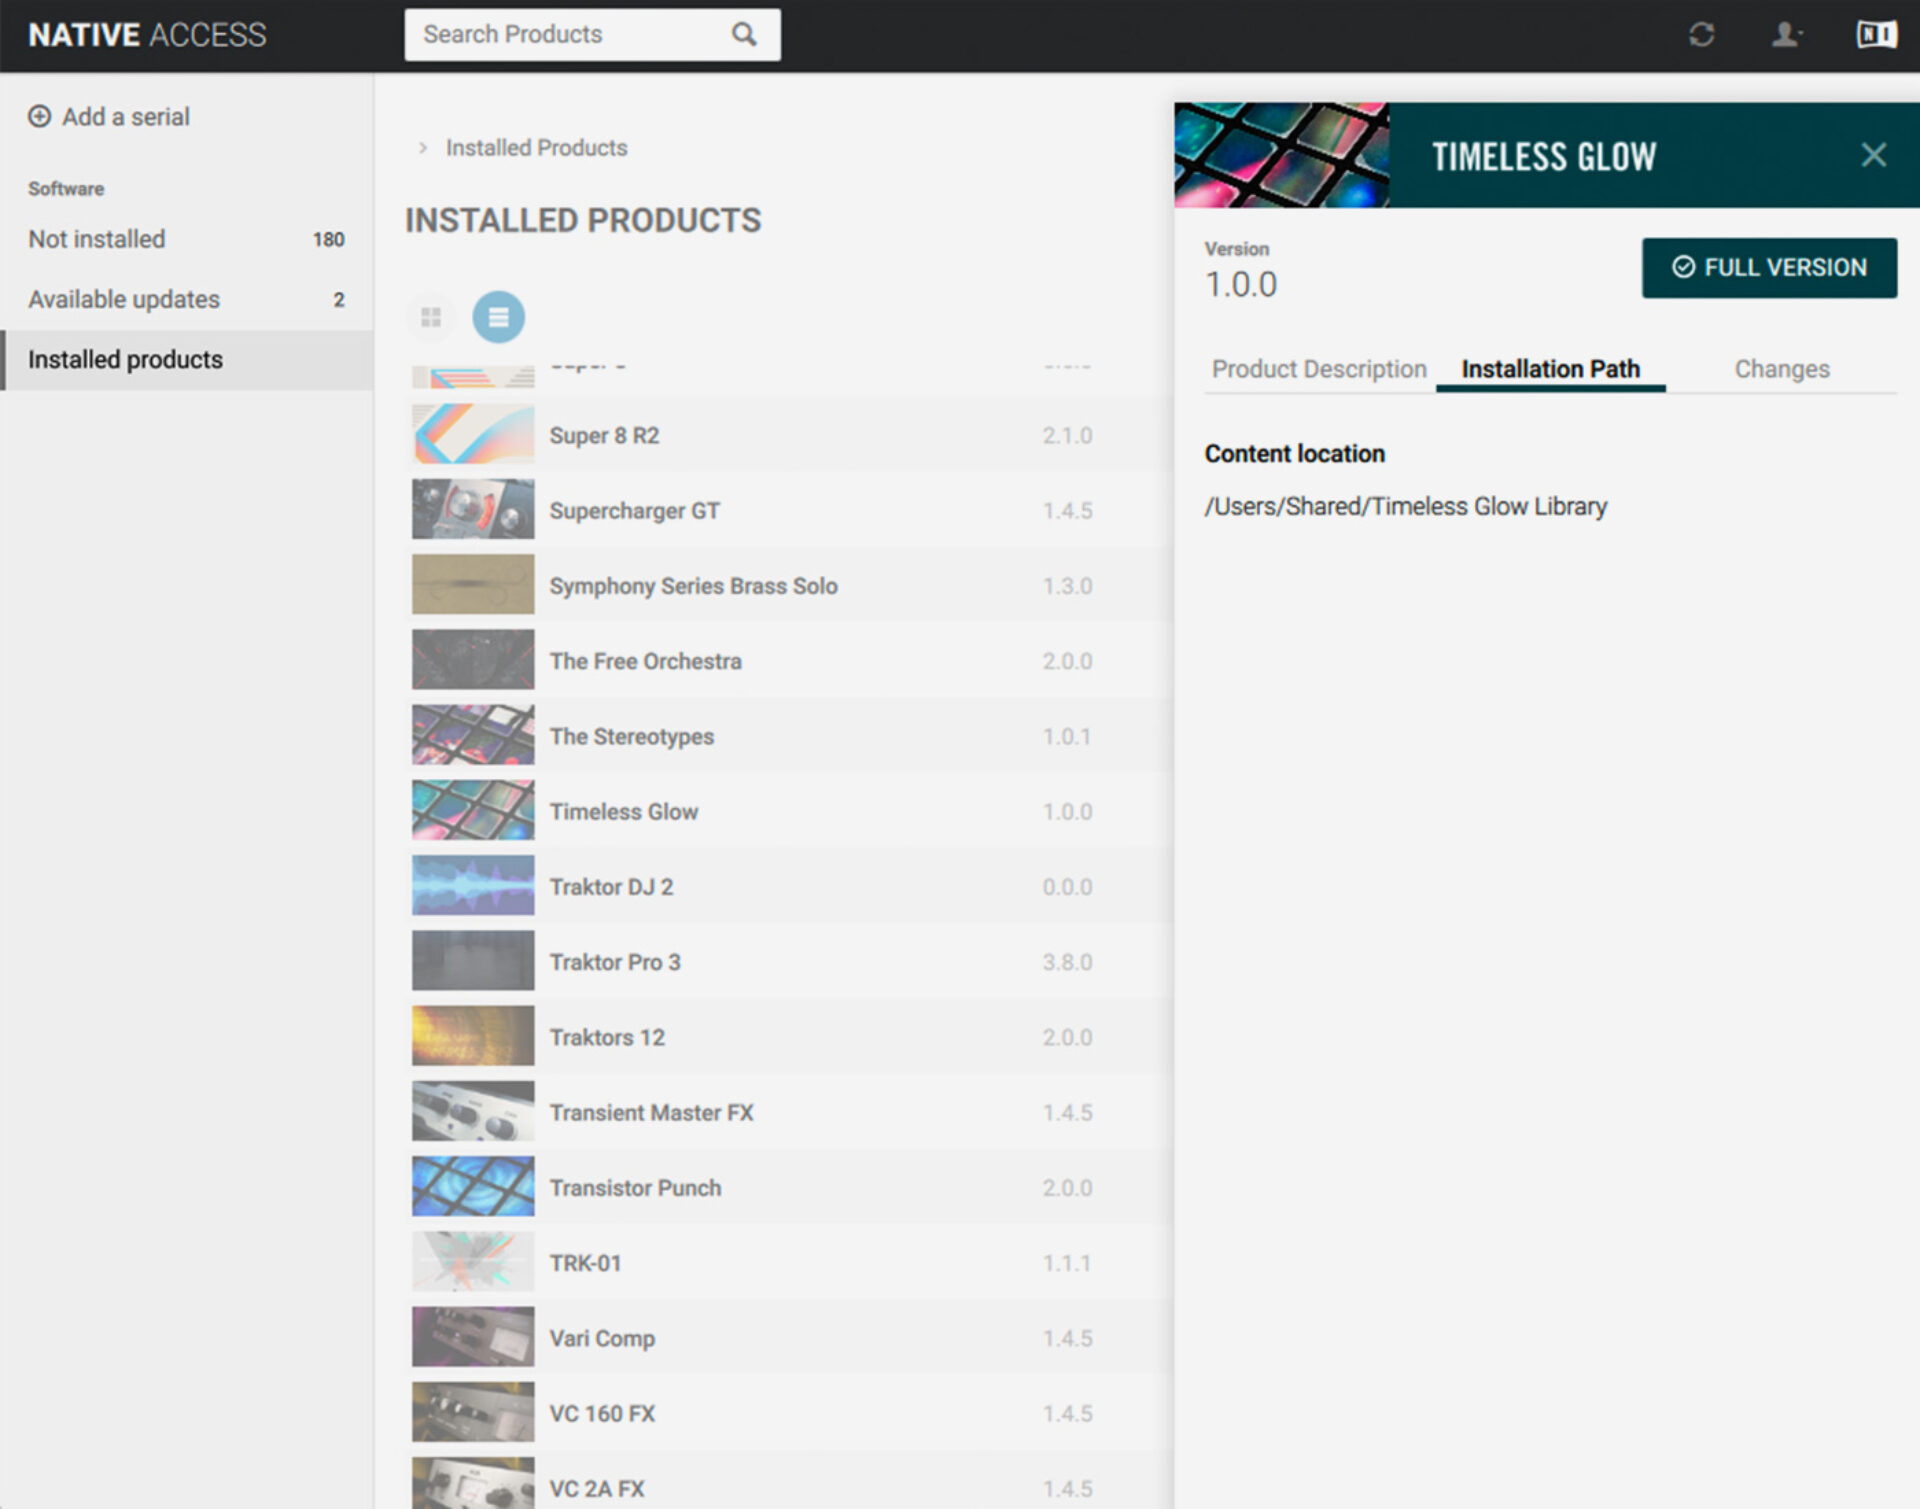This screenshot has height=1509, width=1920.
Task: Switch to list view layout
Action: coord(499,317)
